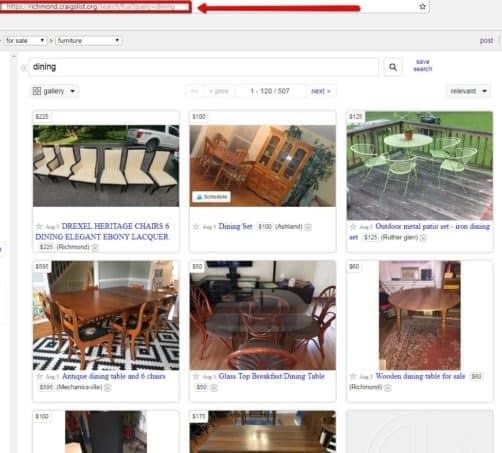
Task: Open the 'for sale' category dropdown
Action: coord(25,40)
